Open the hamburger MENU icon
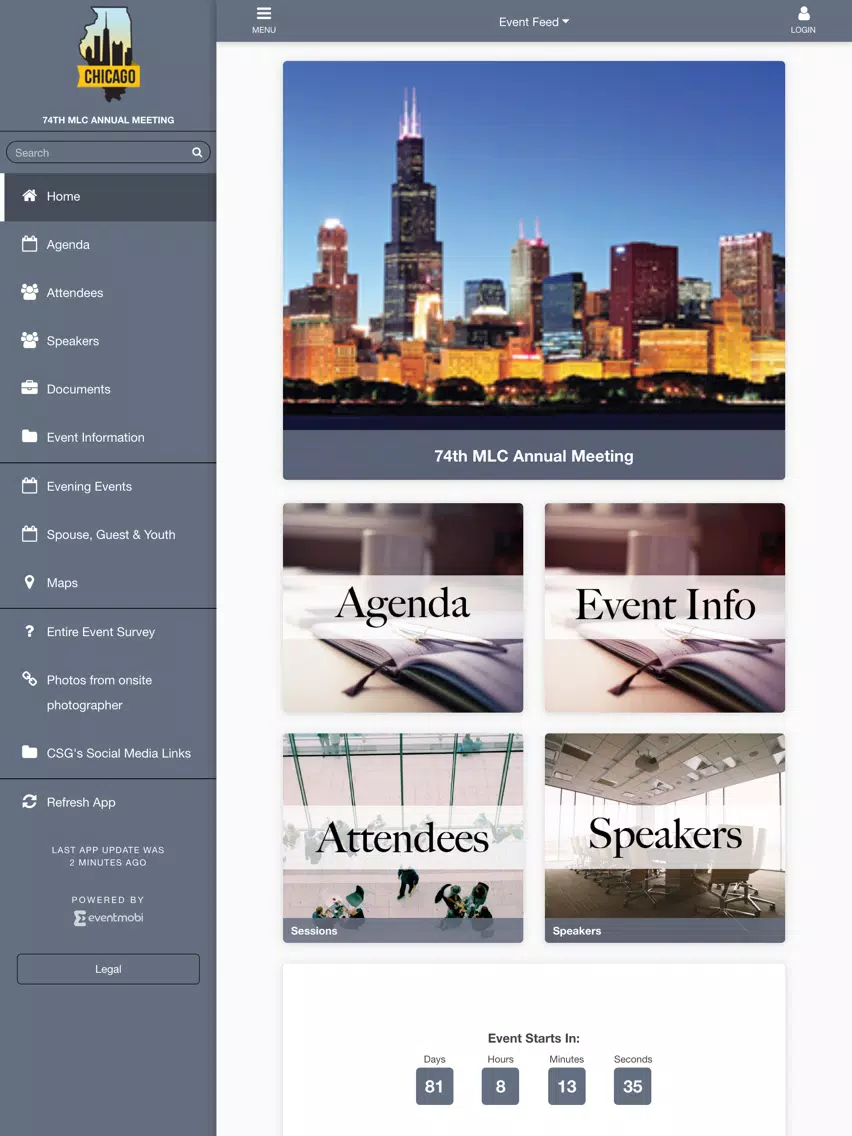 264,14
